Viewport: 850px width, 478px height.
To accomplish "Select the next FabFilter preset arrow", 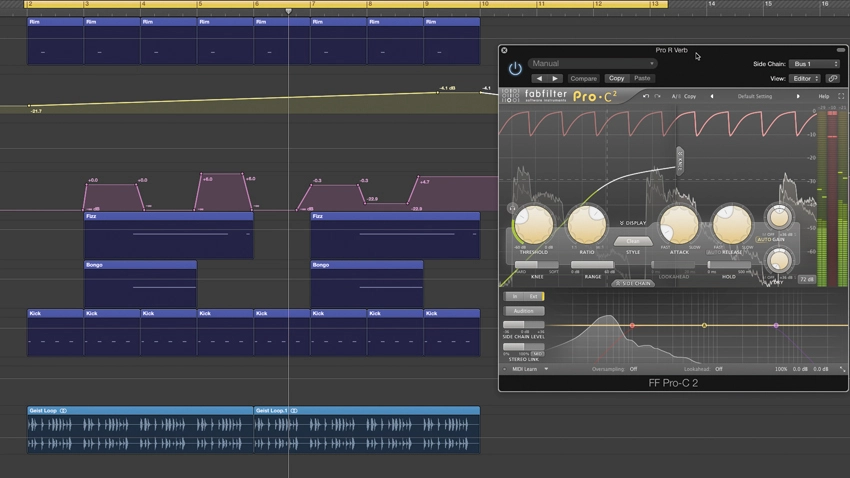I will [798, 96].
